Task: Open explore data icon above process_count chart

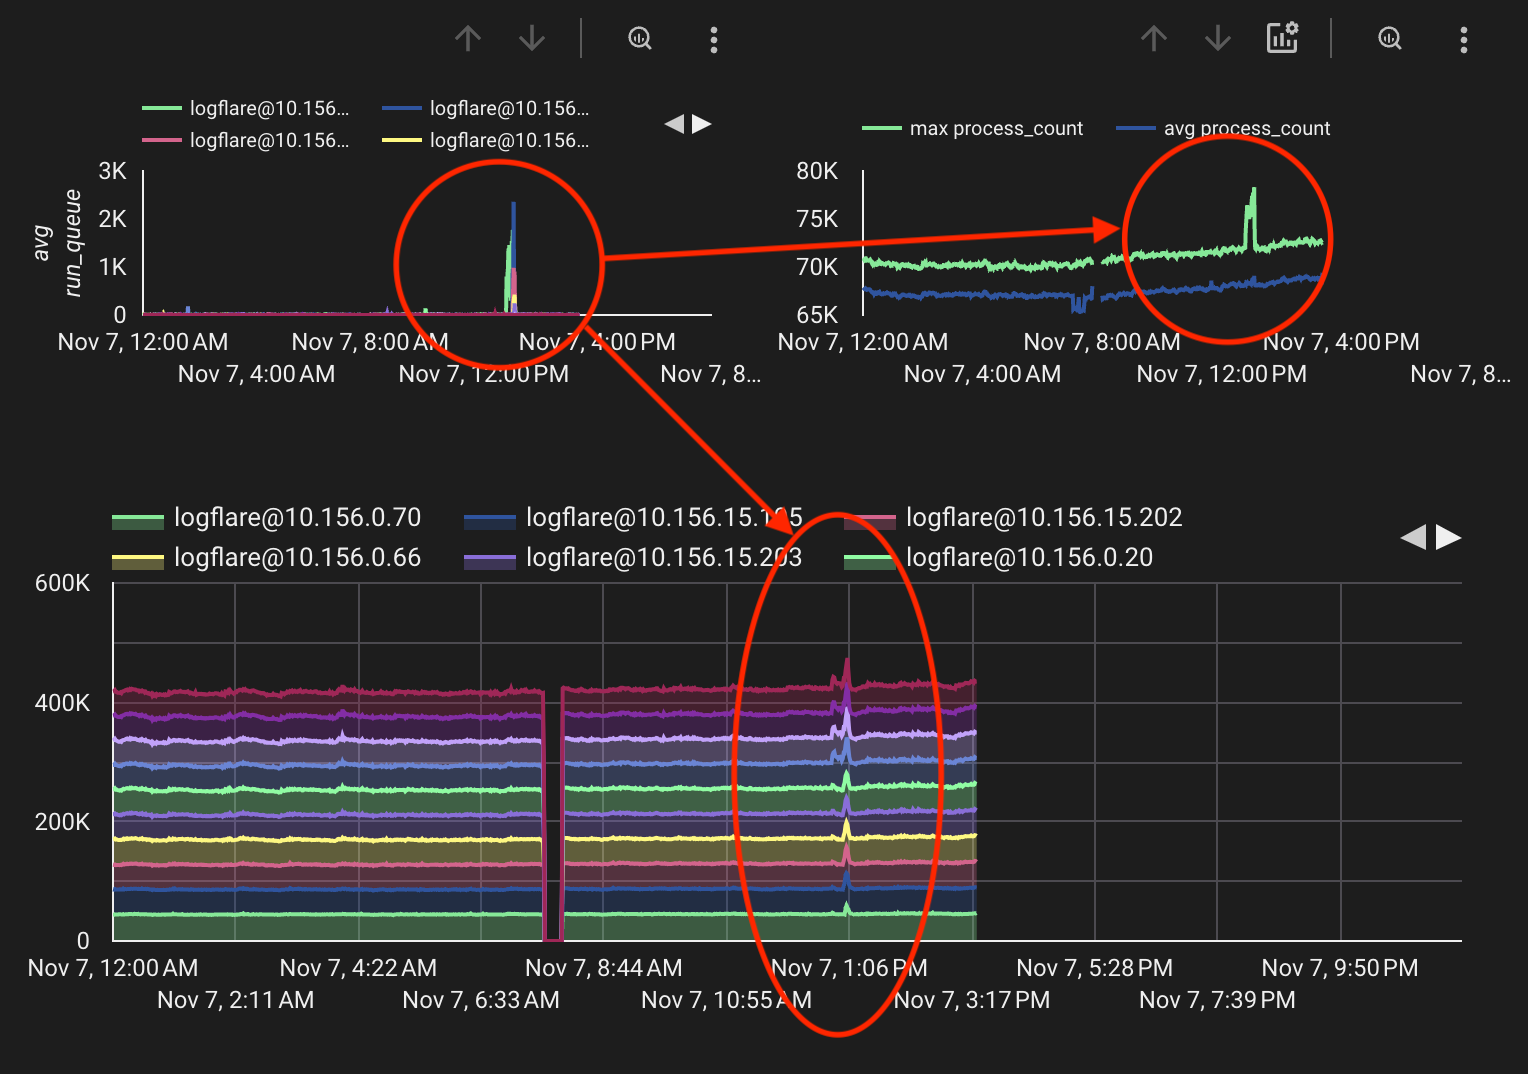Action: (1390, 39)
